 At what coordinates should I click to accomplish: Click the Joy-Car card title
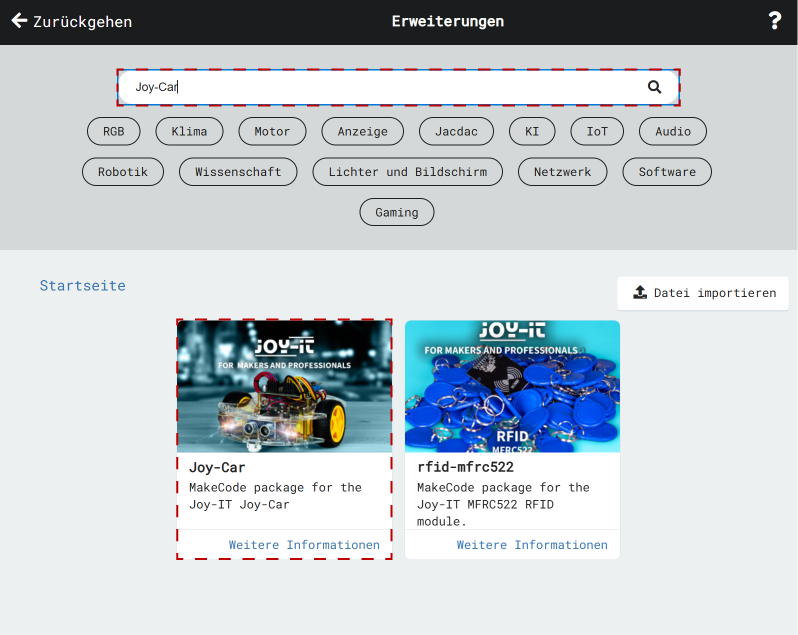(x=217, y=467)
